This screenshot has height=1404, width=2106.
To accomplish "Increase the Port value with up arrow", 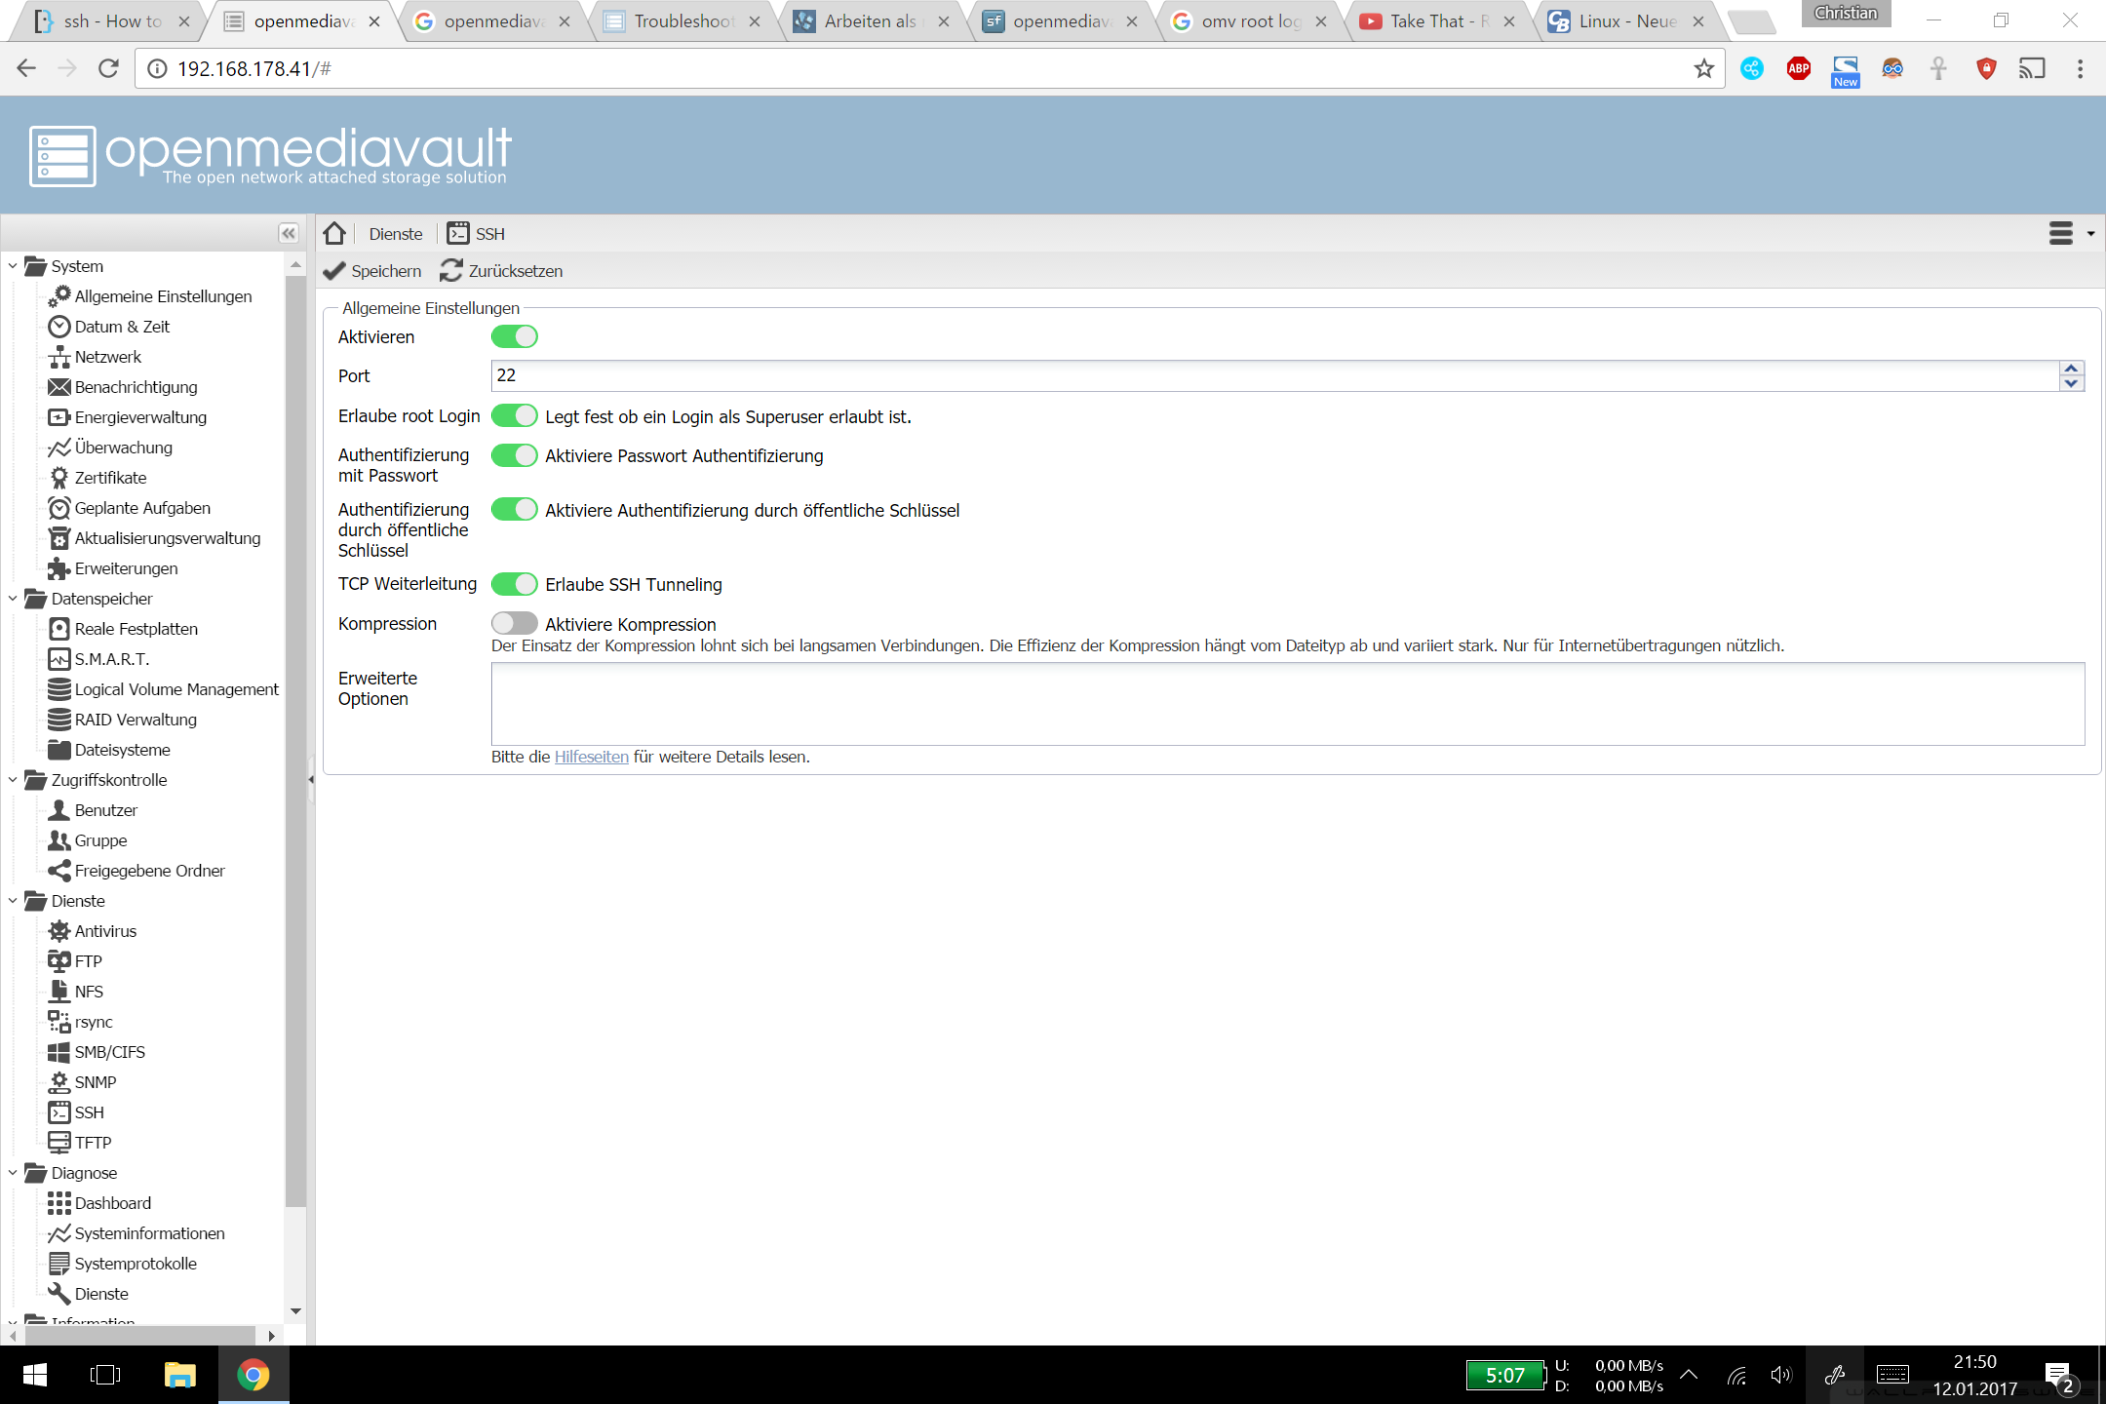I will coord(2071,368).
